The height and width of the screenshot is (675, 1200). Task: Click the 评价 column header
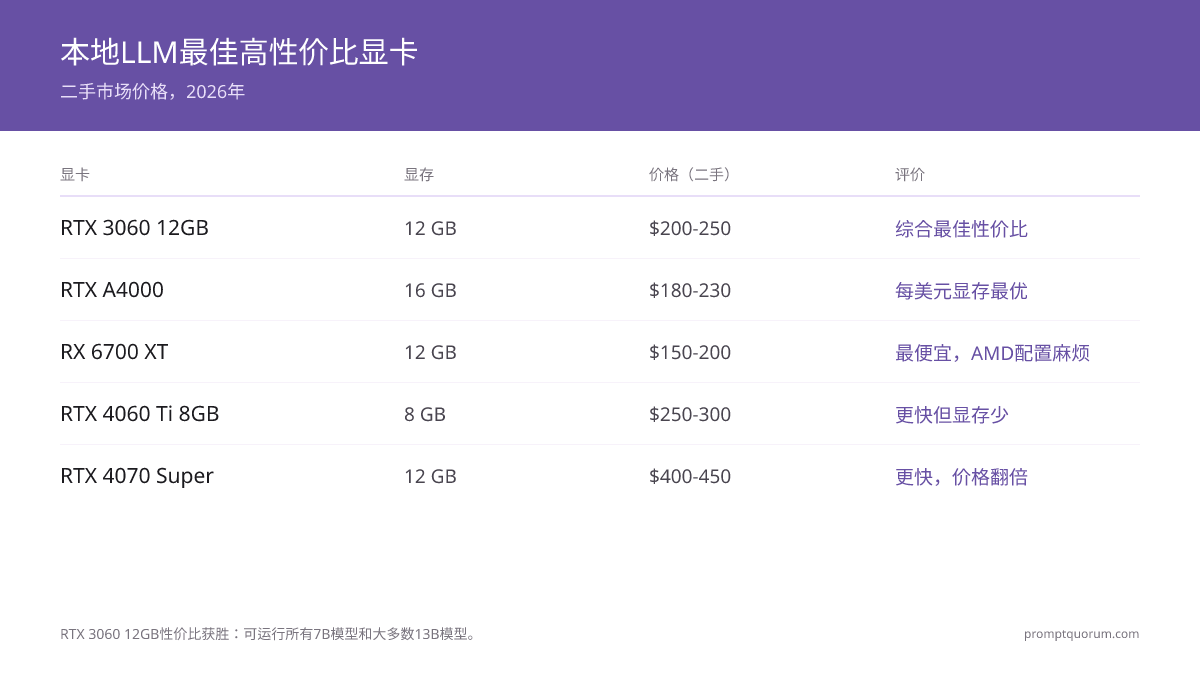(910, 174)
